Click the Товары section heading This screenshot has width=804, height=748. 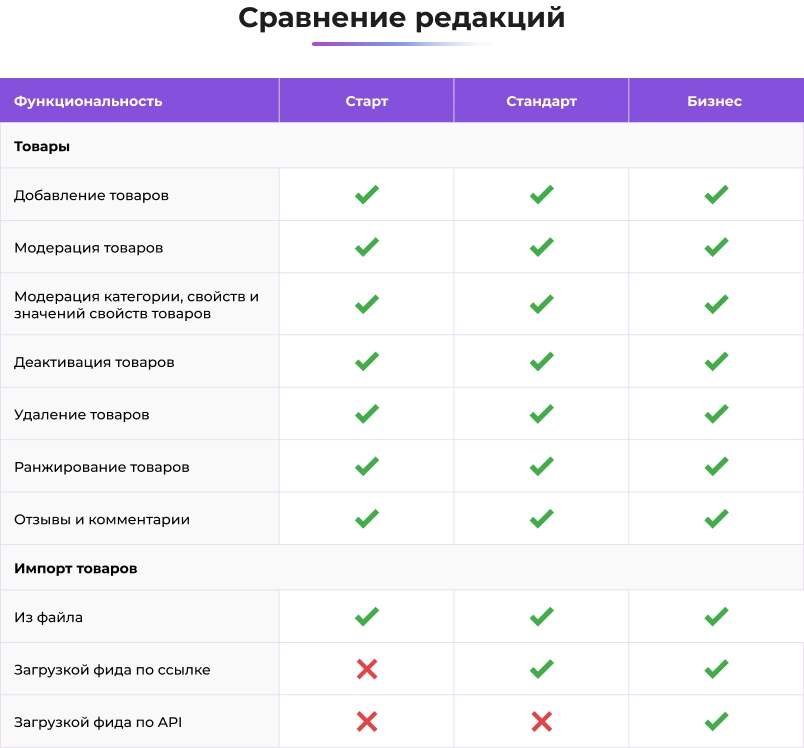42,147
